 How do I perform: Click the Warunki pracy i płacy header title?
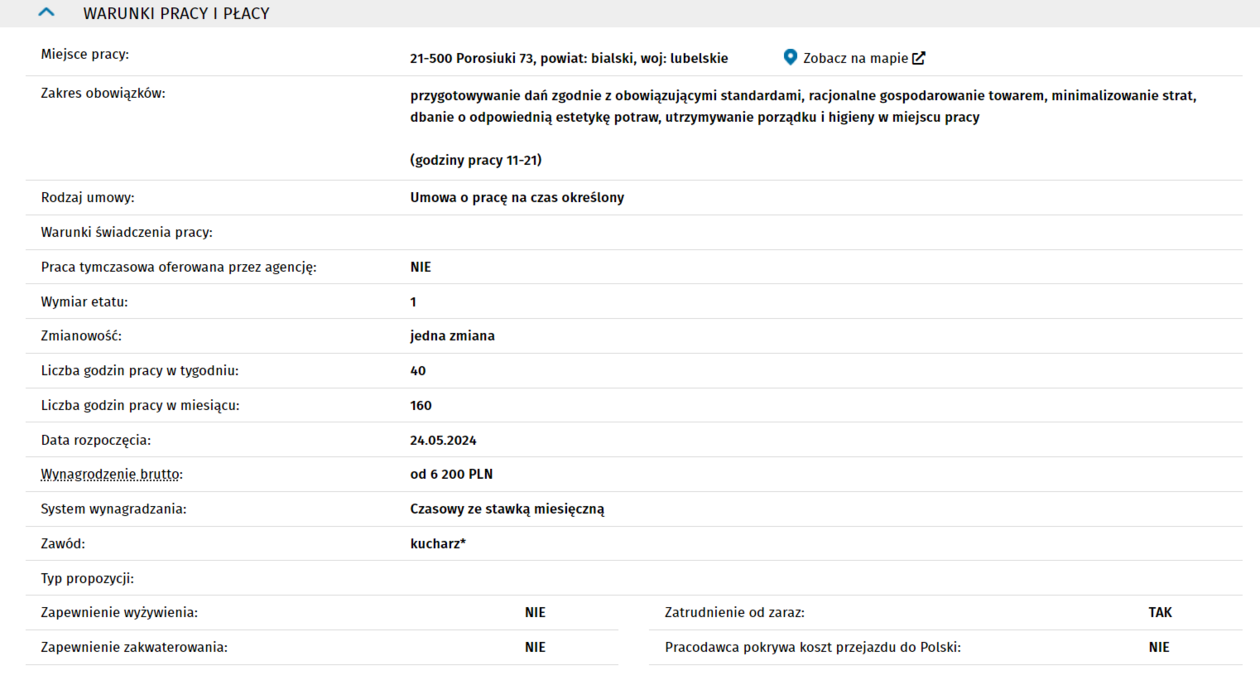click(x=176, y=14)
